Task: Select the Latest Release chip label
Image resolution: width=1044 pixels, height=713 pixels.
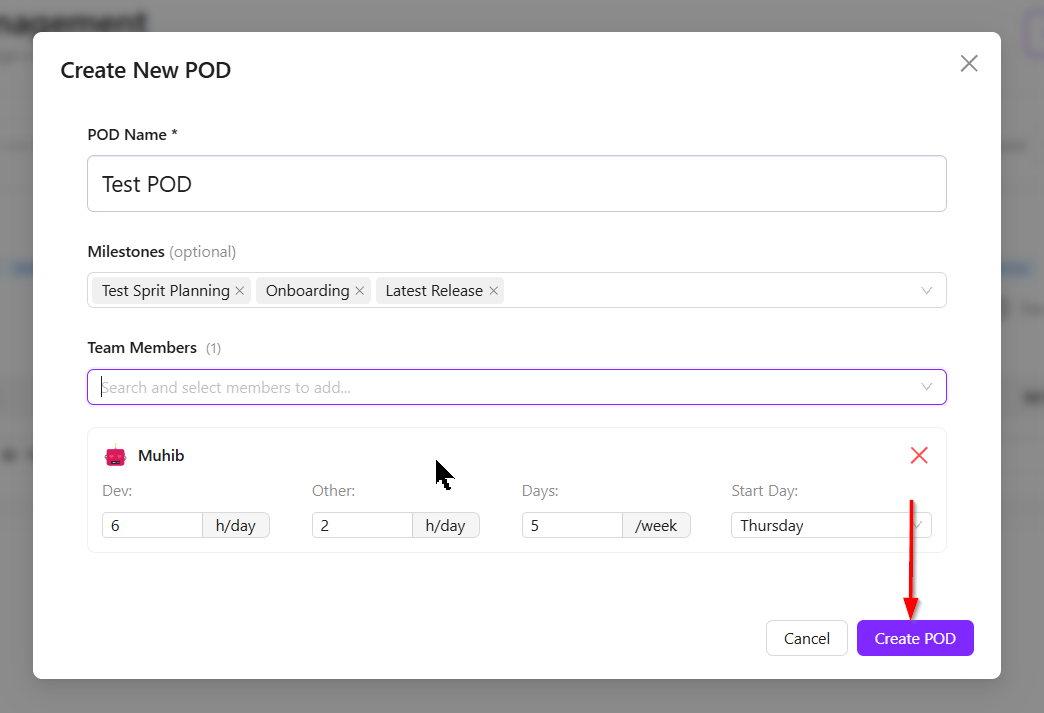Action: (433, 291)
